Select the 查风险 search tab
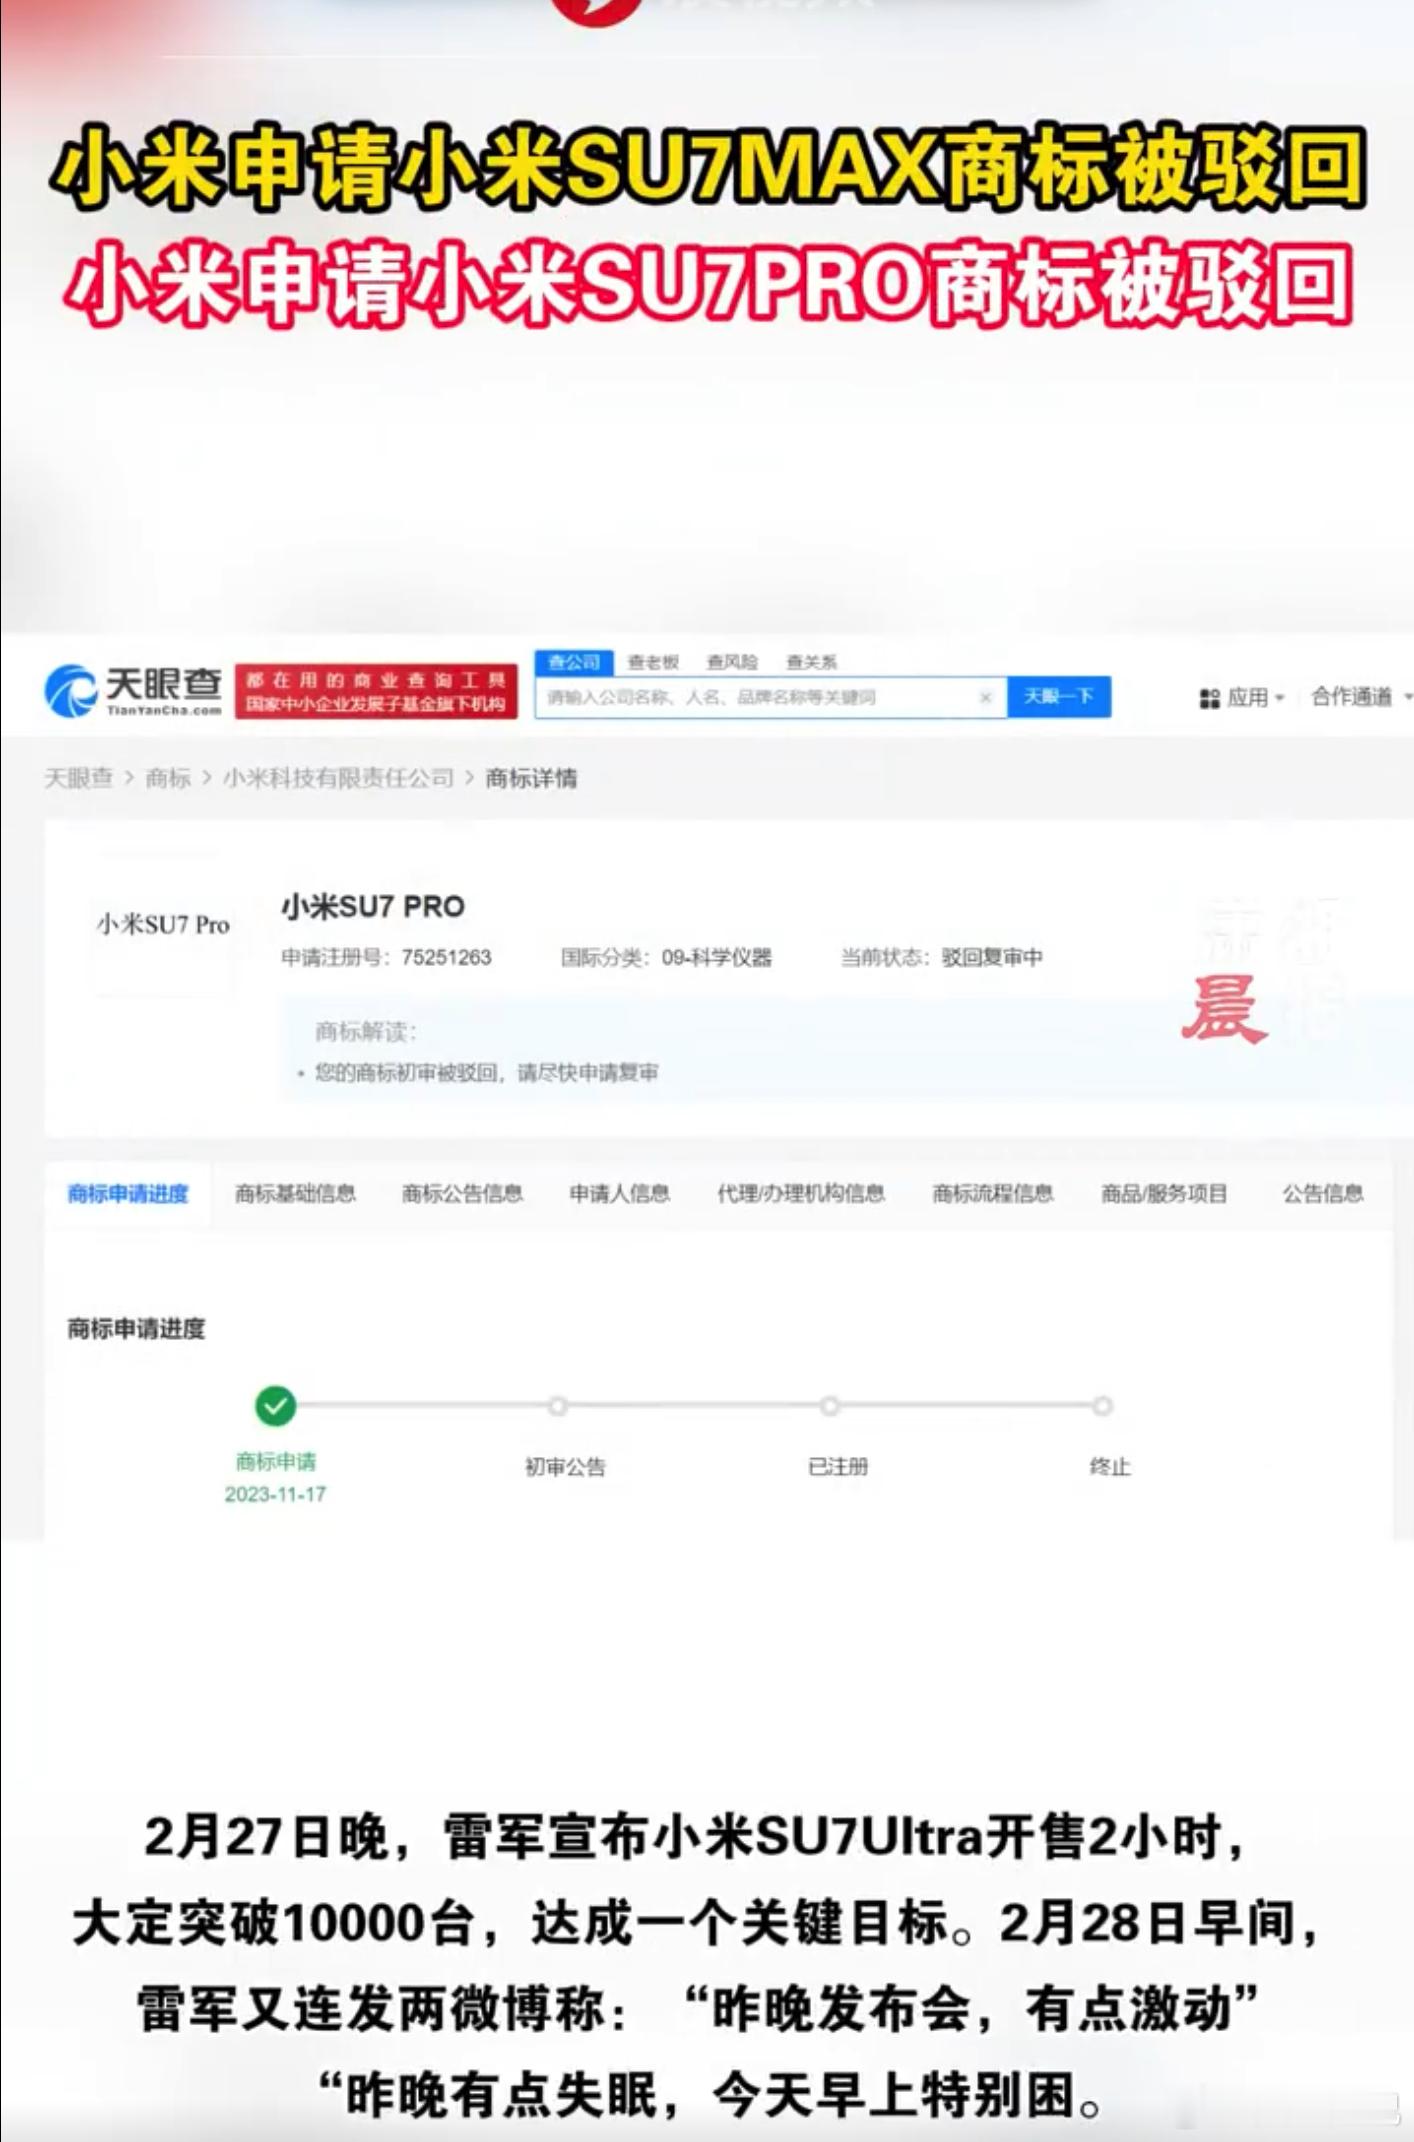Viewport: 1414px width, 2142px height. pos(732,662)
